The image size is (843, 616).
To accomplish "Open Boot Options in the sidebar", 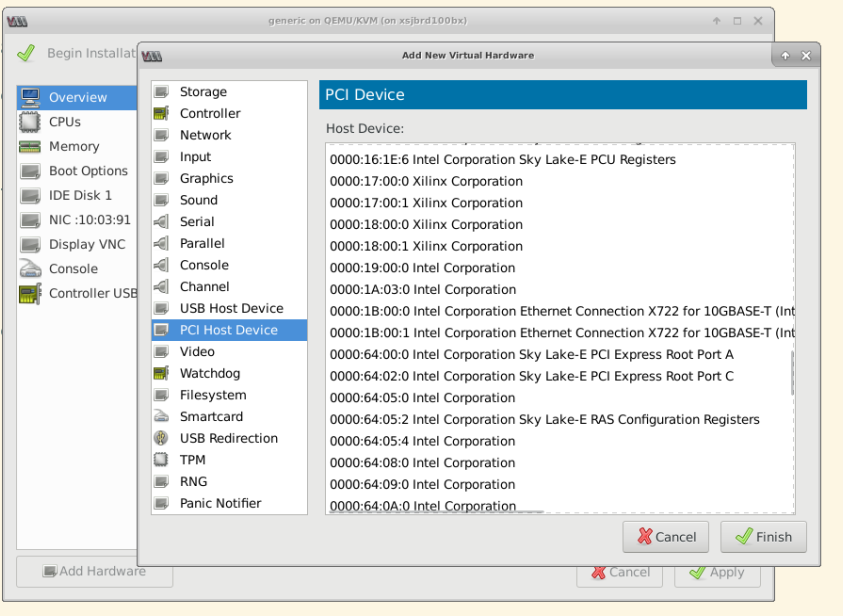I will [88, 171].
